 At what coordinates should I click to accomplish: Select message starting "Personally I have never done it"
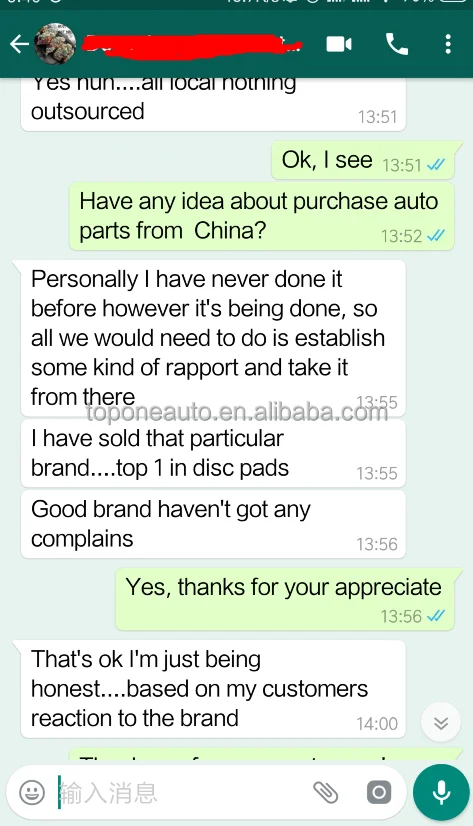[x=213, y=339]
